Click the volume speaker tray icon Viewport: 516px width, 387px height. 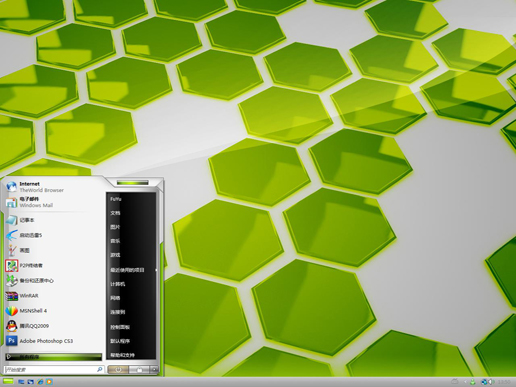[490, 382]
